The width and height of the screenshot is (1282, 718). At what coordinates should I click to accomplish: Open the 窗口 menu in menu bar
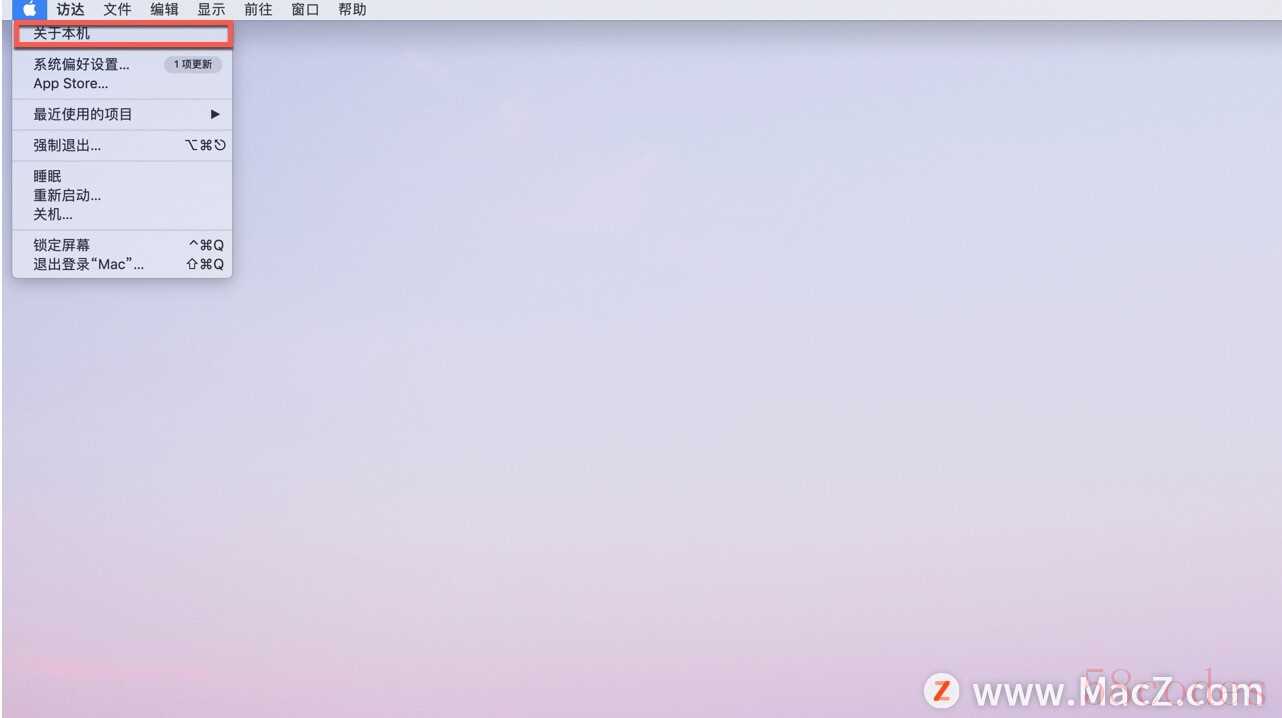coord(305,10)
